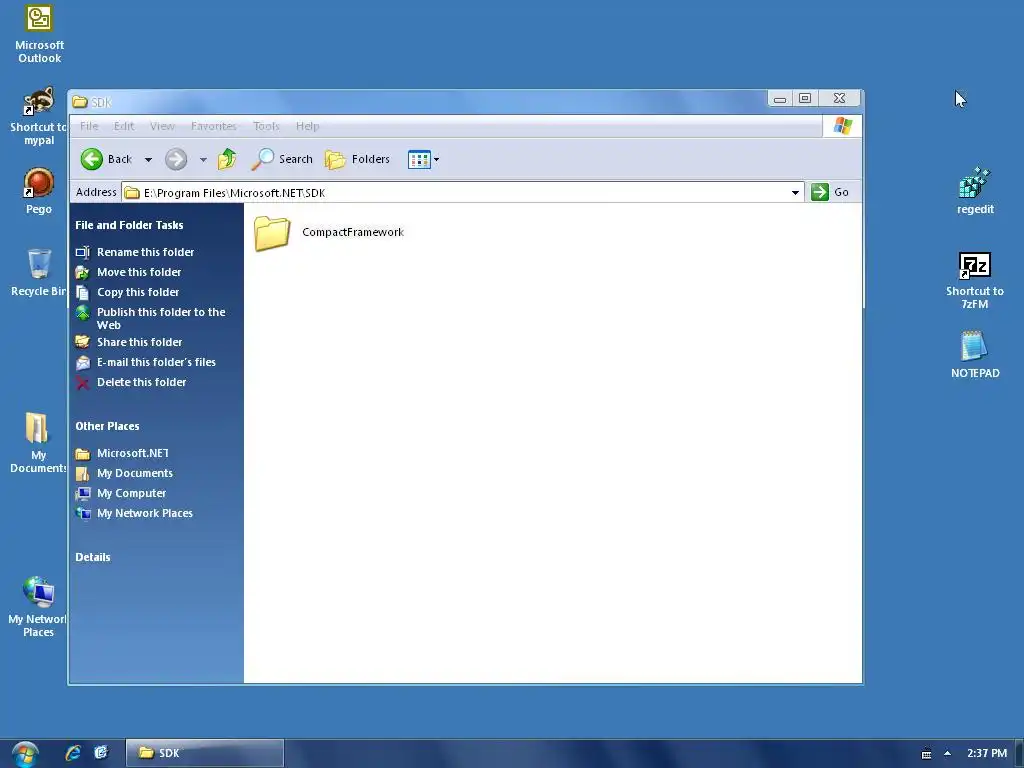Open the File menu
Screen dimensions: 1024x768
click(x=89, y=126)
